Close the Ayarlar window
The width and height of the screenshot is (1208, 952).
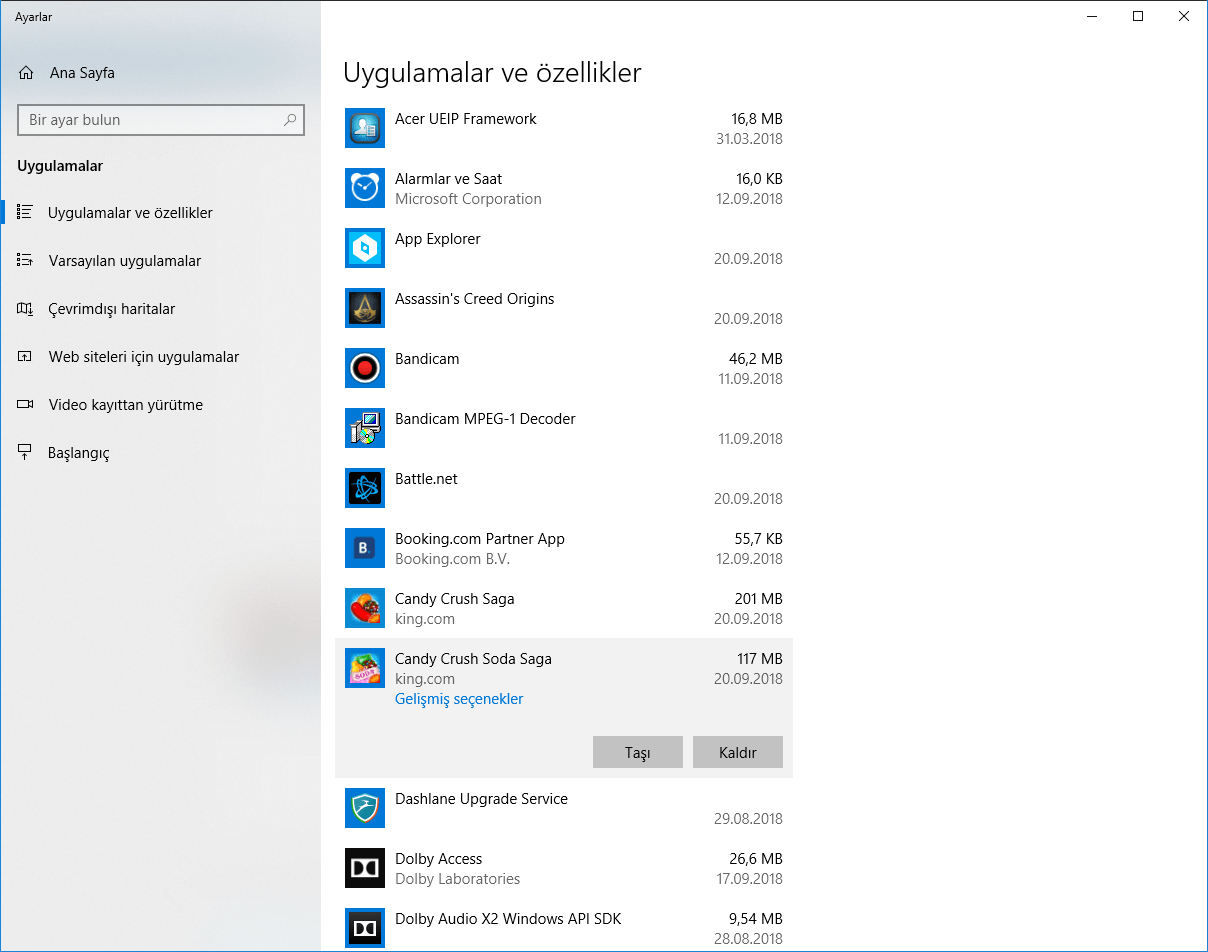click(x=1184, y=16)
